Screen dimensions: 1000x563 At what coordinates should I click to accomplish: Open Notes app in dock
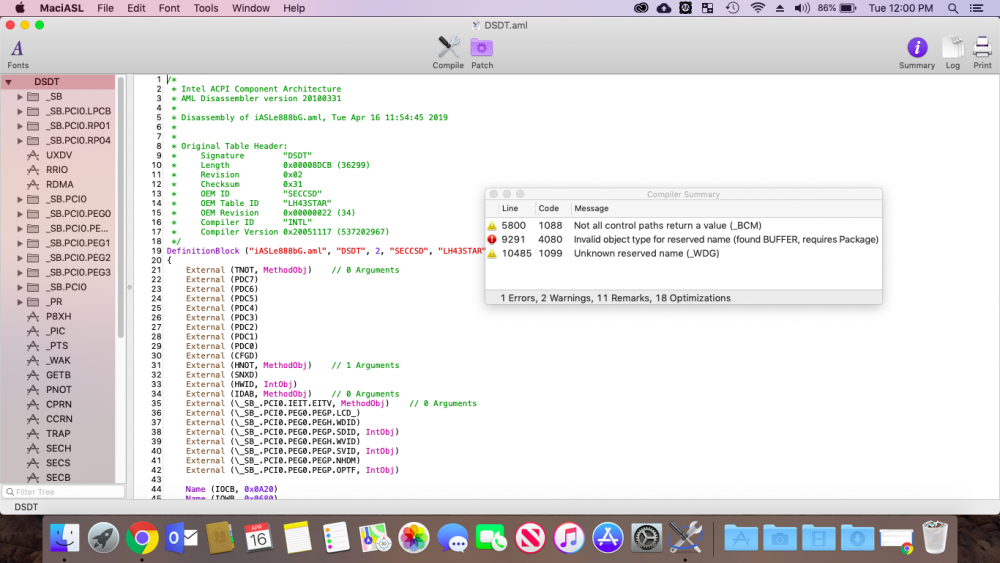coord(297,538)
